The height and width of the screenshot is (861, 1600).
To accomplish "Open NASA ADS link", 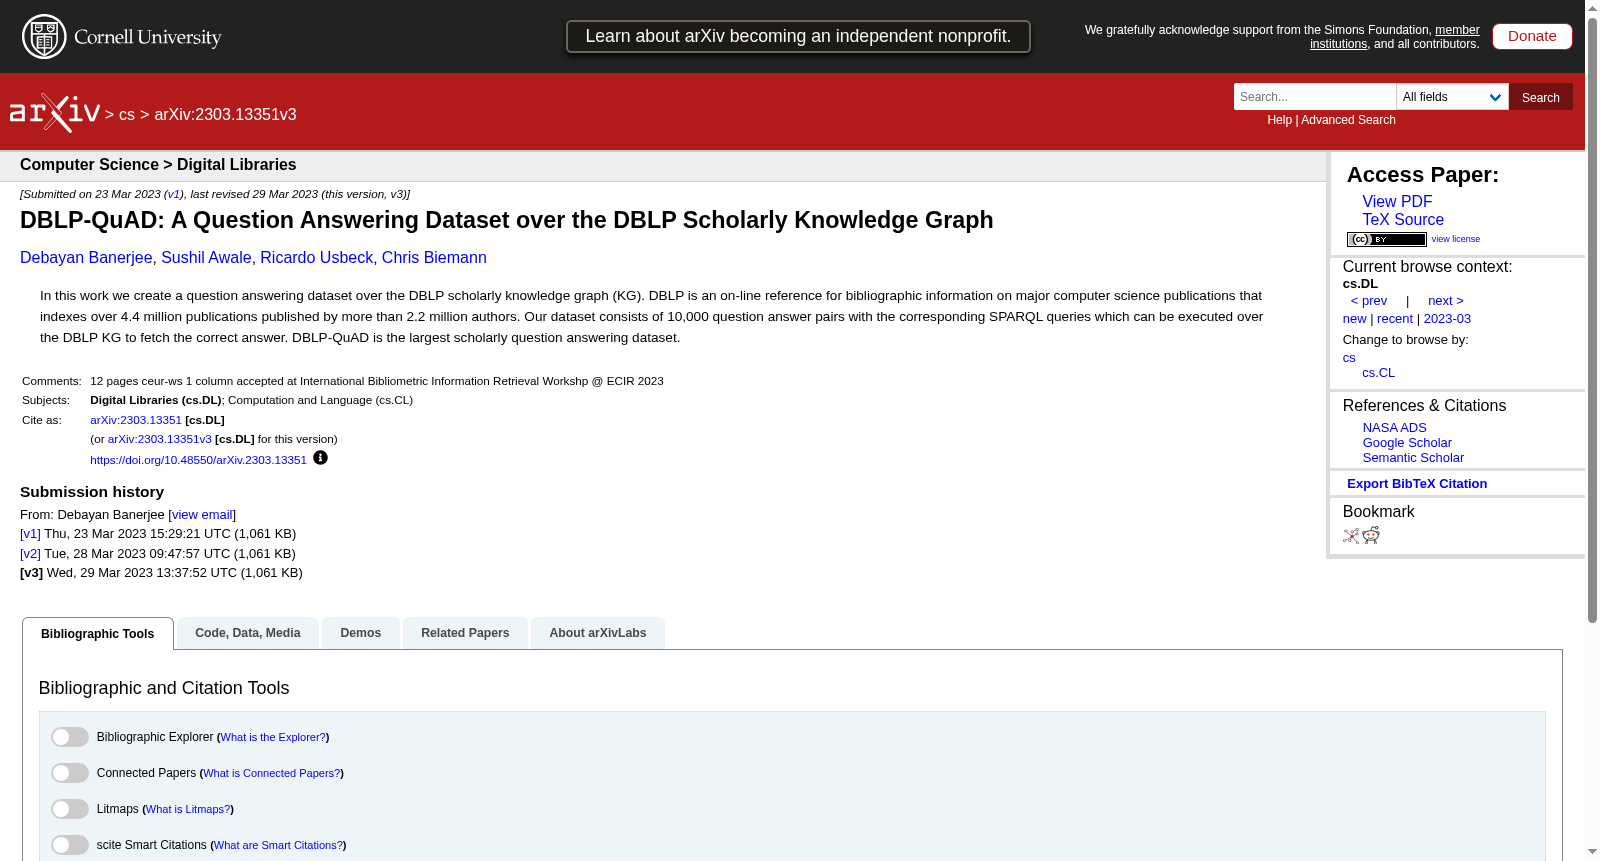I will [1394, 428].
